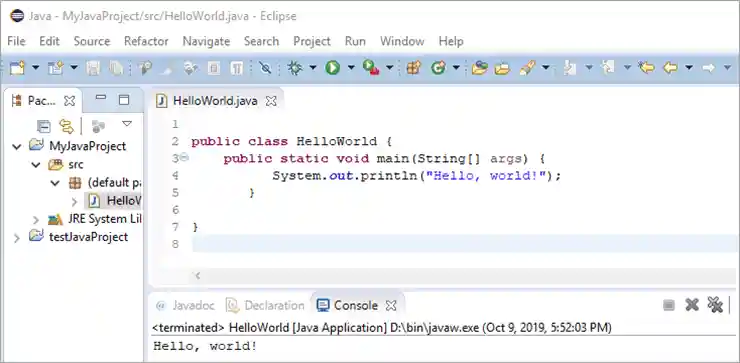Click the Previous Annotation toolbar icon

(x=607, y=68)
